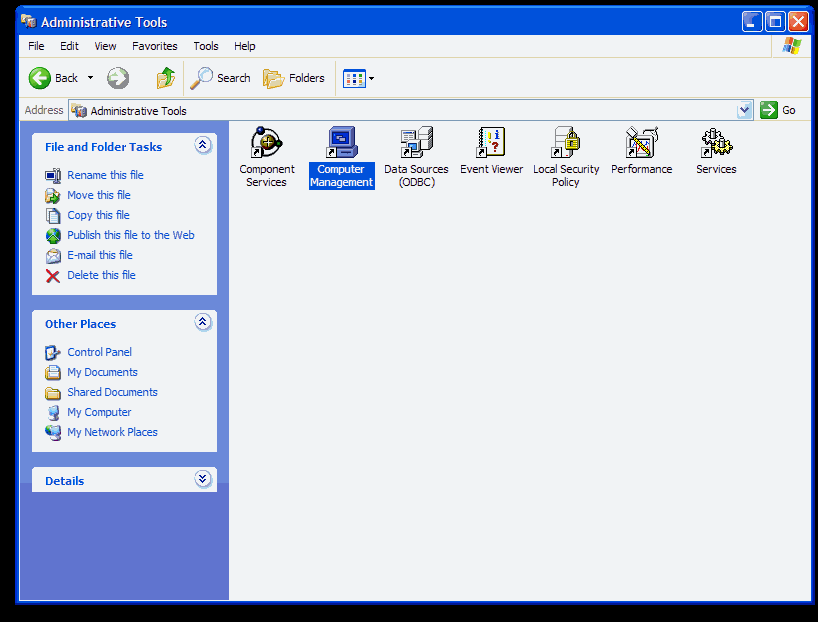Maximize the Administrative Tools window
The height and width of the screenshot is (622, 818).
click(x=775, y=21)
